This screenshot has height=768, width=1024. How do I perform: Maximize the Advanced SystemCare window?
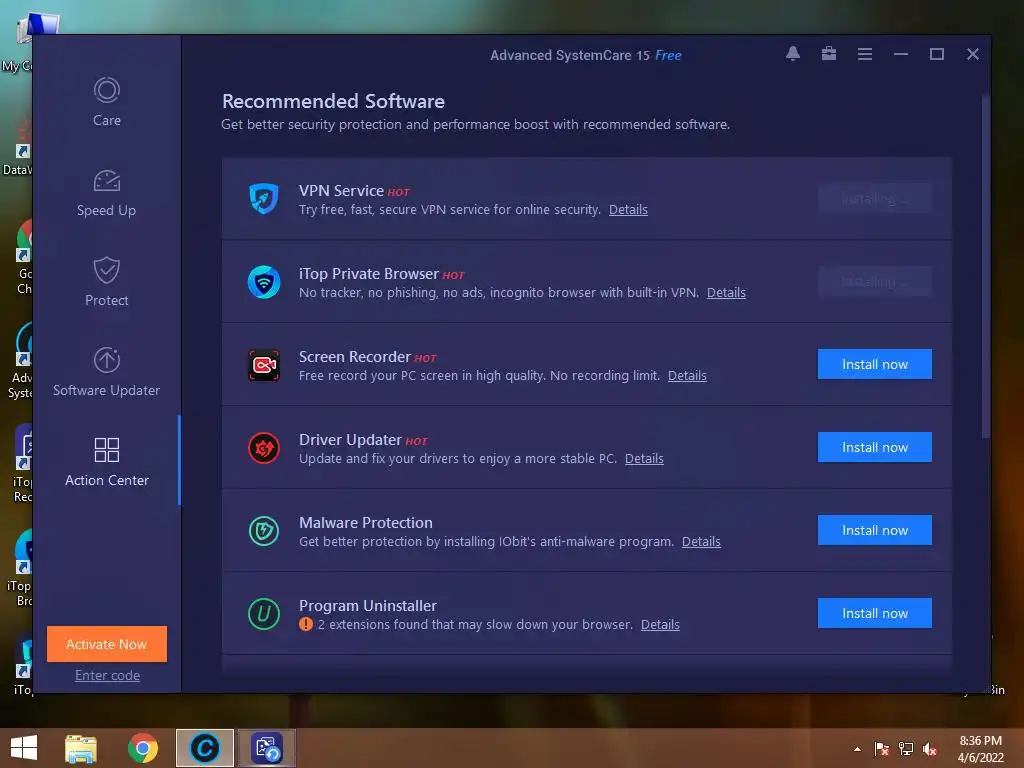click(x=936, y=54)
